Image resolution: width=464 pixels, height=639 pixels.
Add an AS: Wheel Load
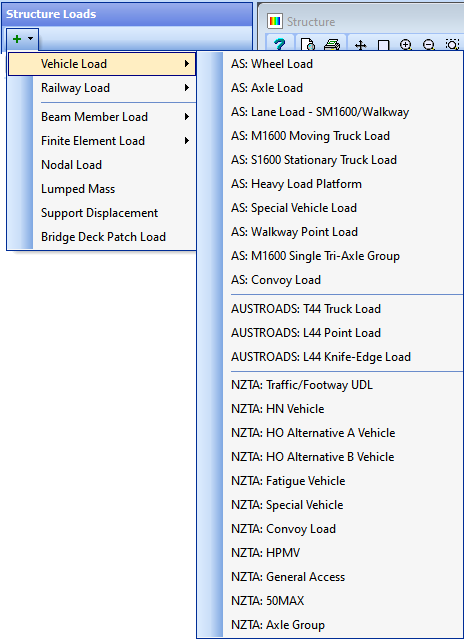[x=330, y=64]
